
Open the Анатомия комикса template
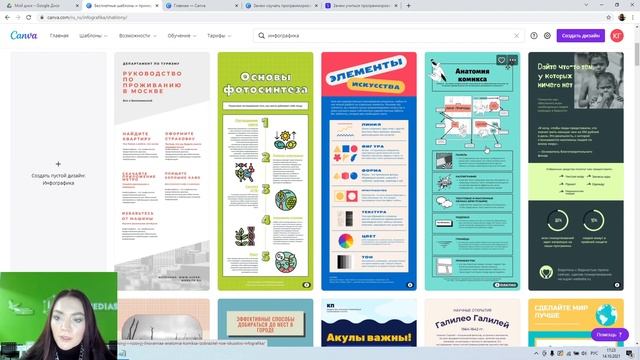472,171
